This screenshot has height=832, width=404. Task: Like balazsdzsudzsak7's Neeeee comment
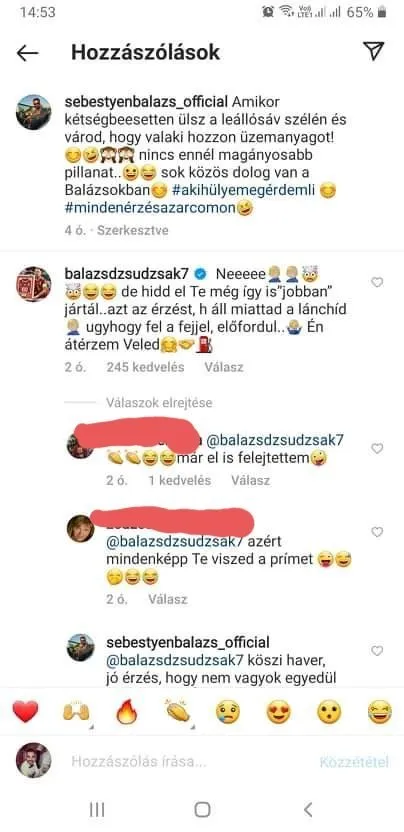(377, 282)
